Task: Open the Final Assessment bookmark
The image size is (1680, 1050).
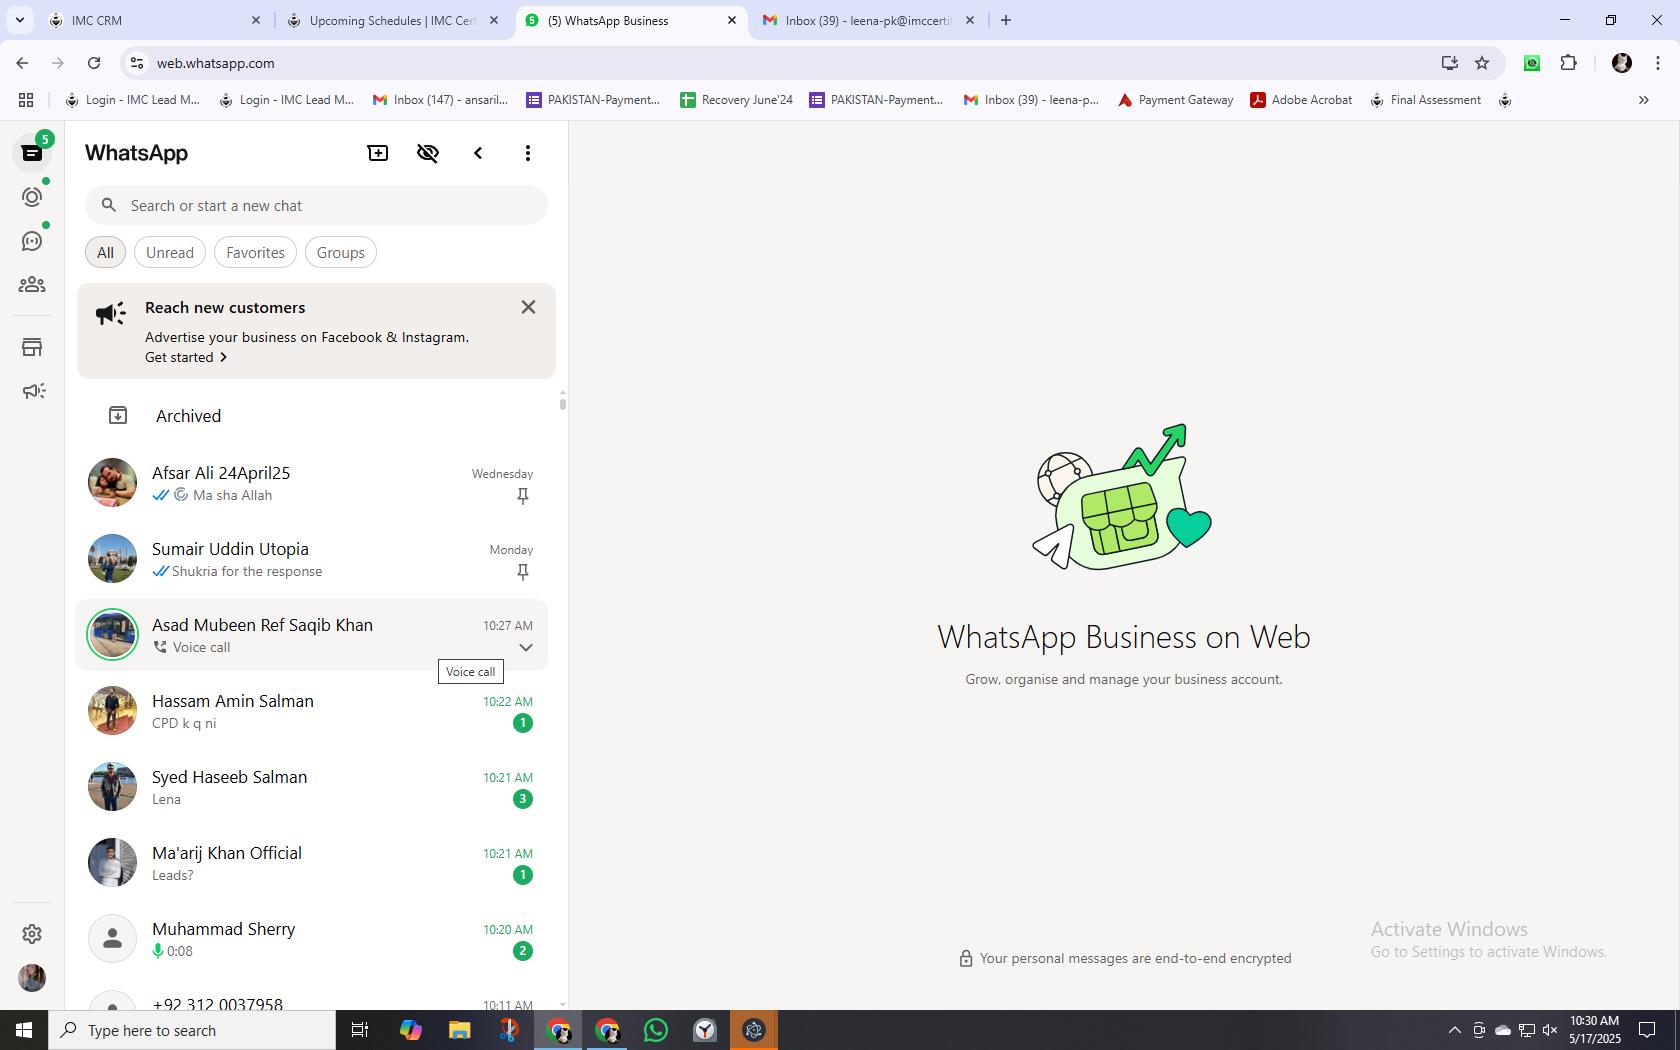Action: point(1425,100)
